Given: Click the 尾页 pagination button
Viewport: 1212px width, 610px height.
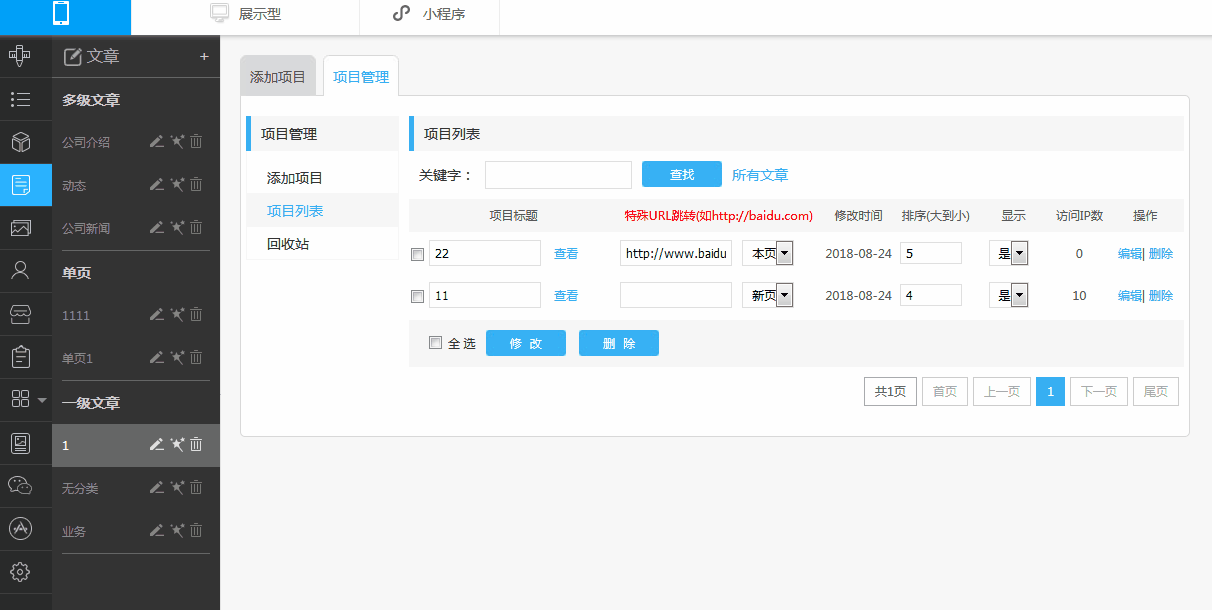Looking at the screenshot, I should (1156, 392).
